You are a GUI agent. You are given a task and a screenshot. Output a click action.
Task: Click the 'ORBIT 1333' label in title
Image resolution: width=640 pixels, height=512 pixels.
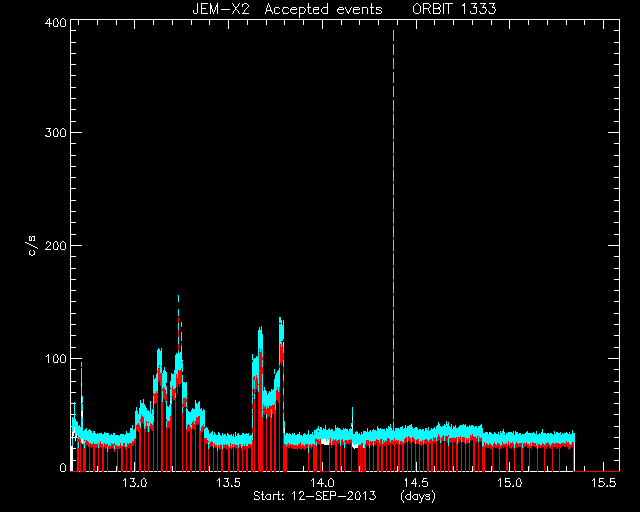[454, 9]
